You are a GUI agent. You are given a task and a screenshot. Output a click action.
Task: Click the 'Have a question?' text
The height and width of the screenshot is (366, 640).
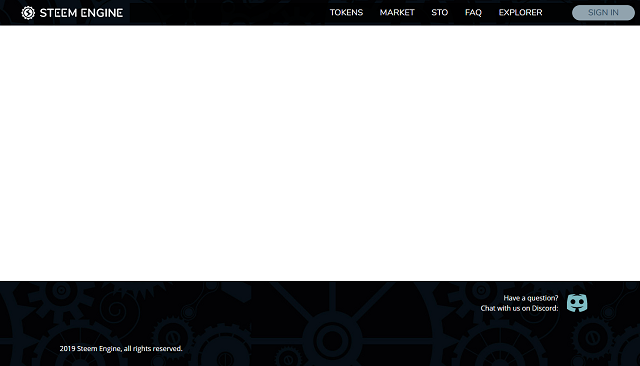coord(531,298)
